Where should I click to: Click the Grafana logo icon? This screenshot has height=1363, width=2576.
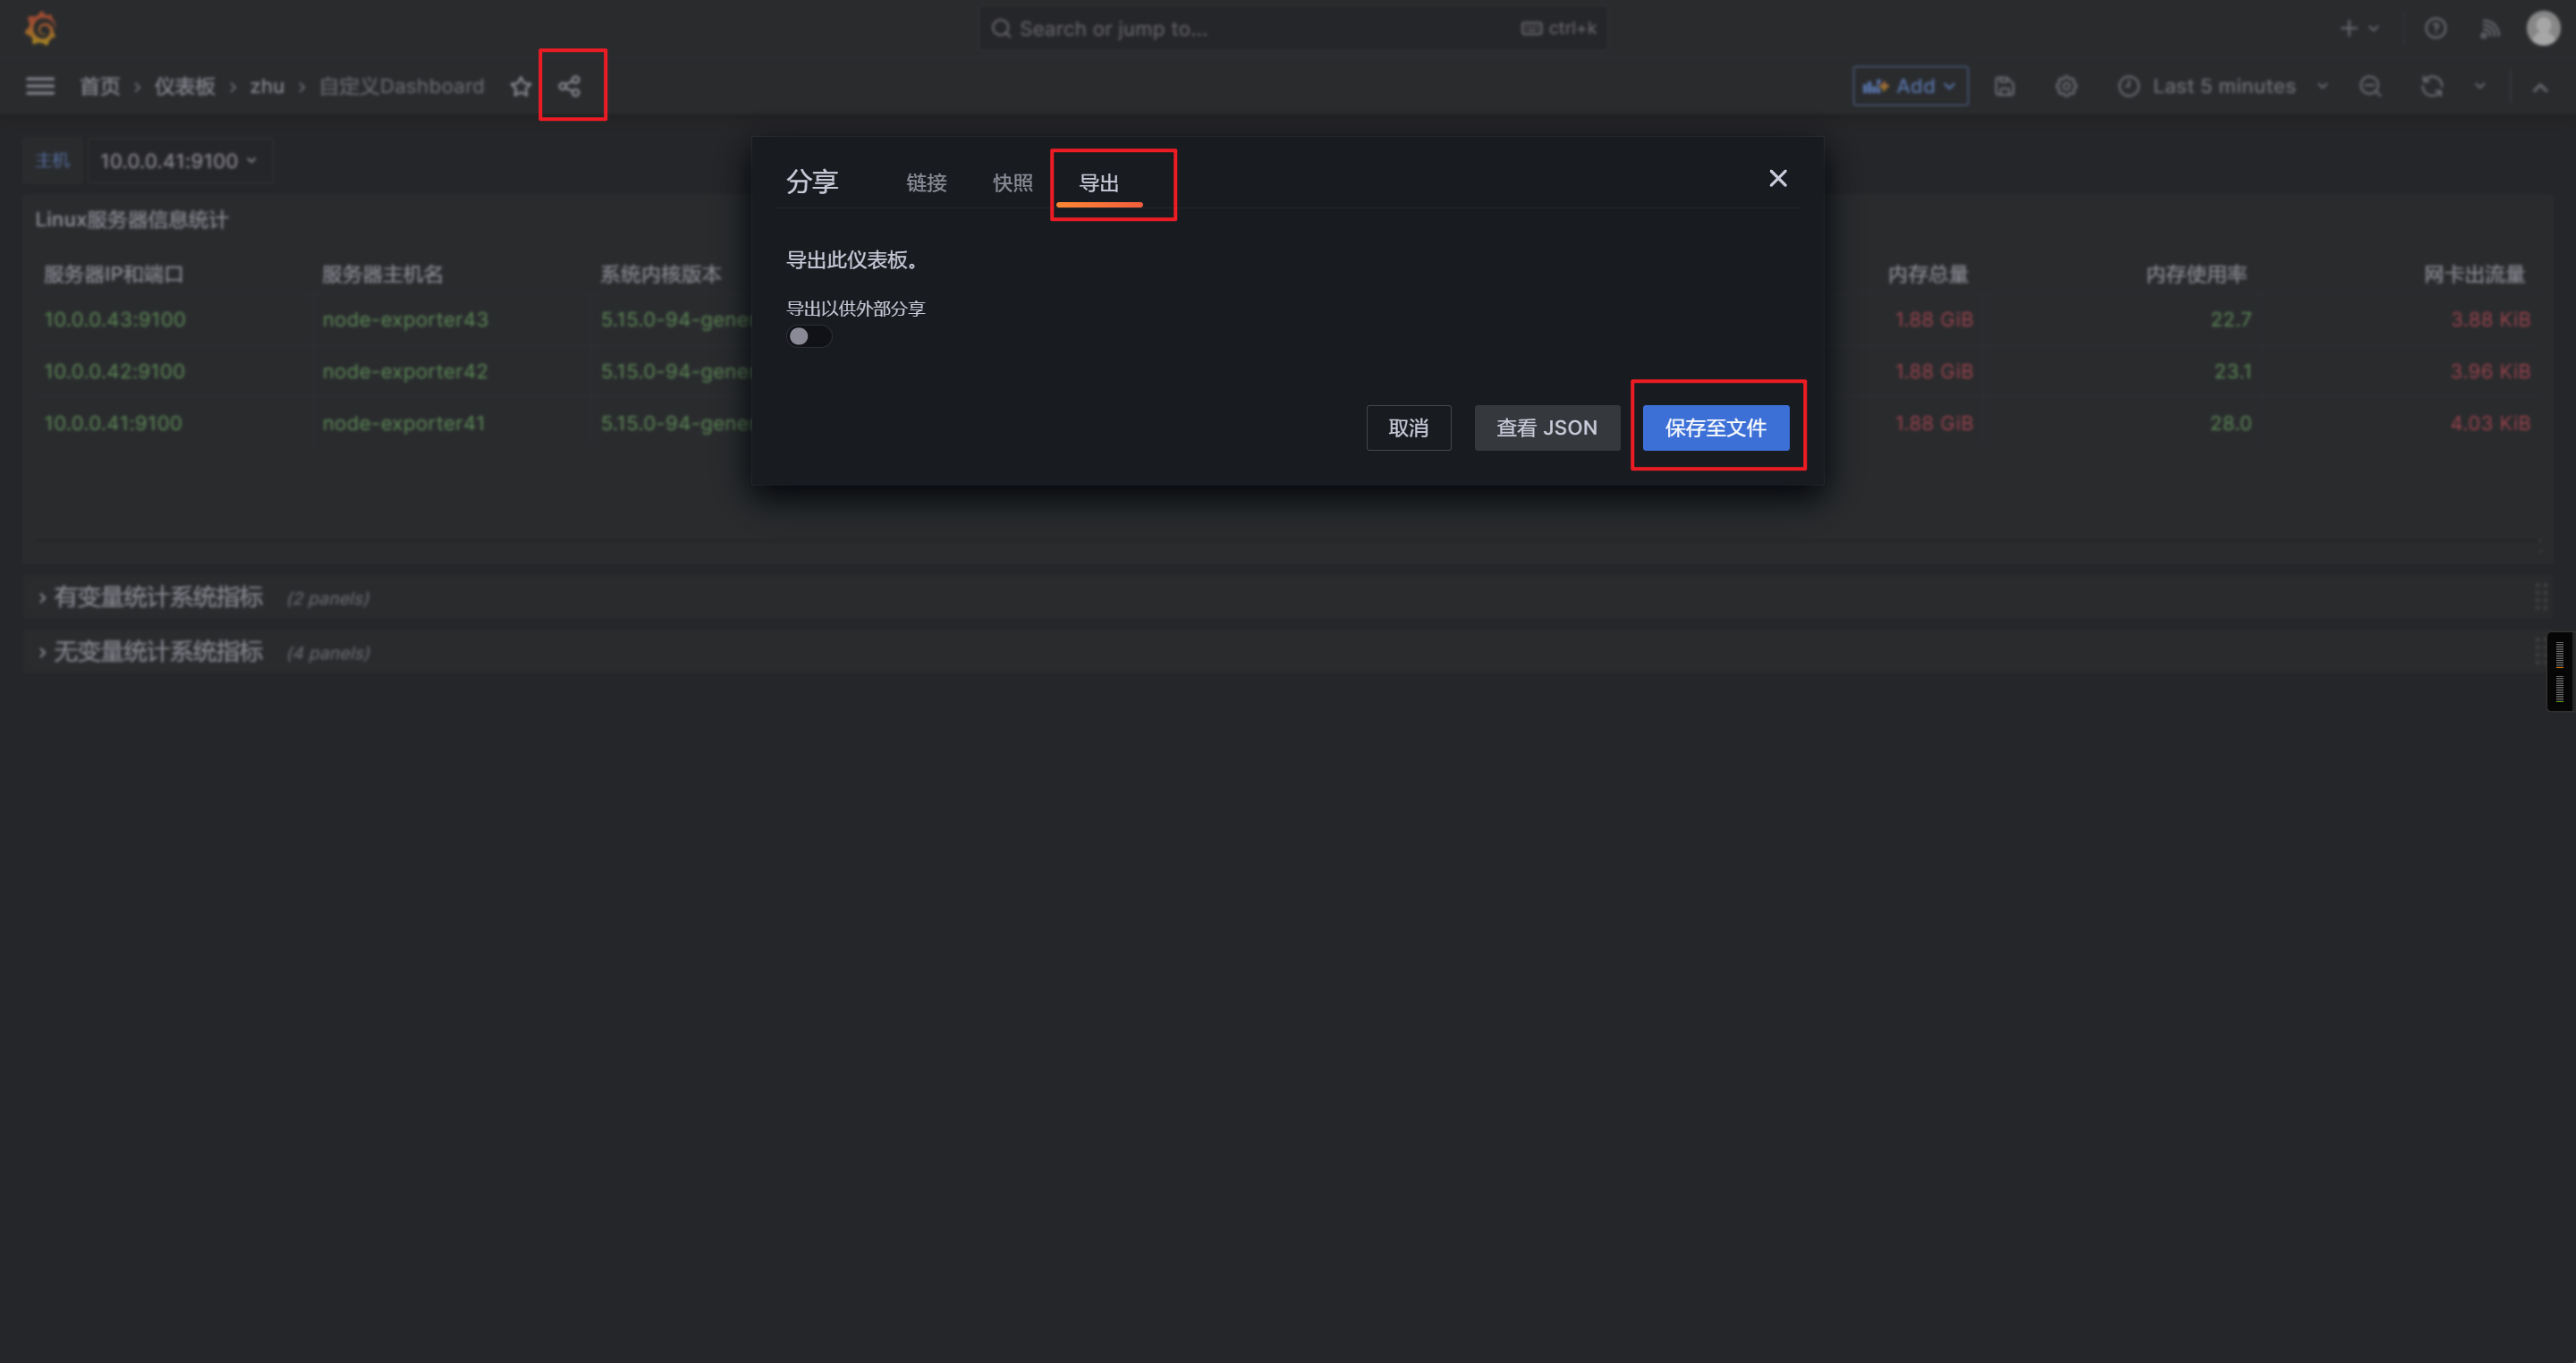[x=40, y=28]
